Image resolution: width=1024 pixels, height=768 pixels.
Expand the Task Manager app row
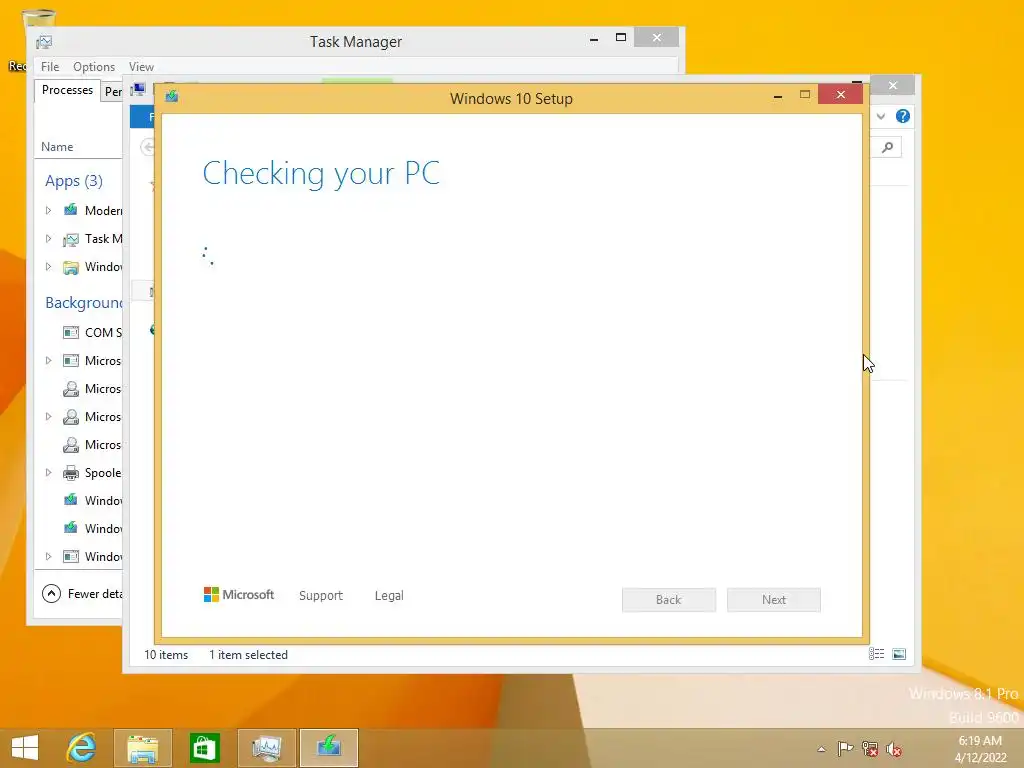(x=48, y=238)
